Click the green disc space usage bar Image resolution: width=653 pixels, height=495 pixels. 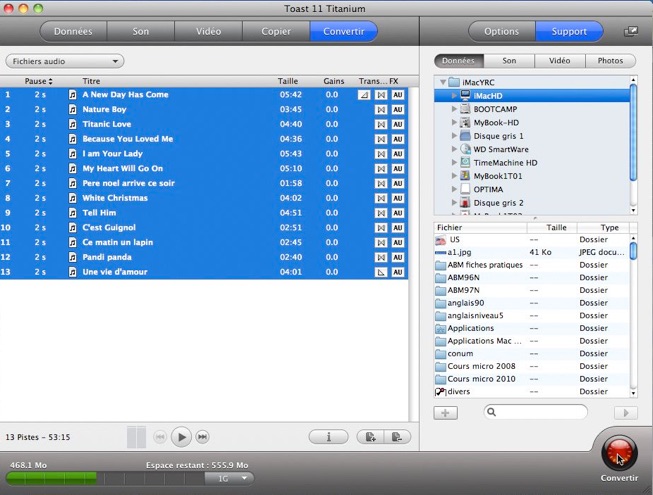coord(52,478)
